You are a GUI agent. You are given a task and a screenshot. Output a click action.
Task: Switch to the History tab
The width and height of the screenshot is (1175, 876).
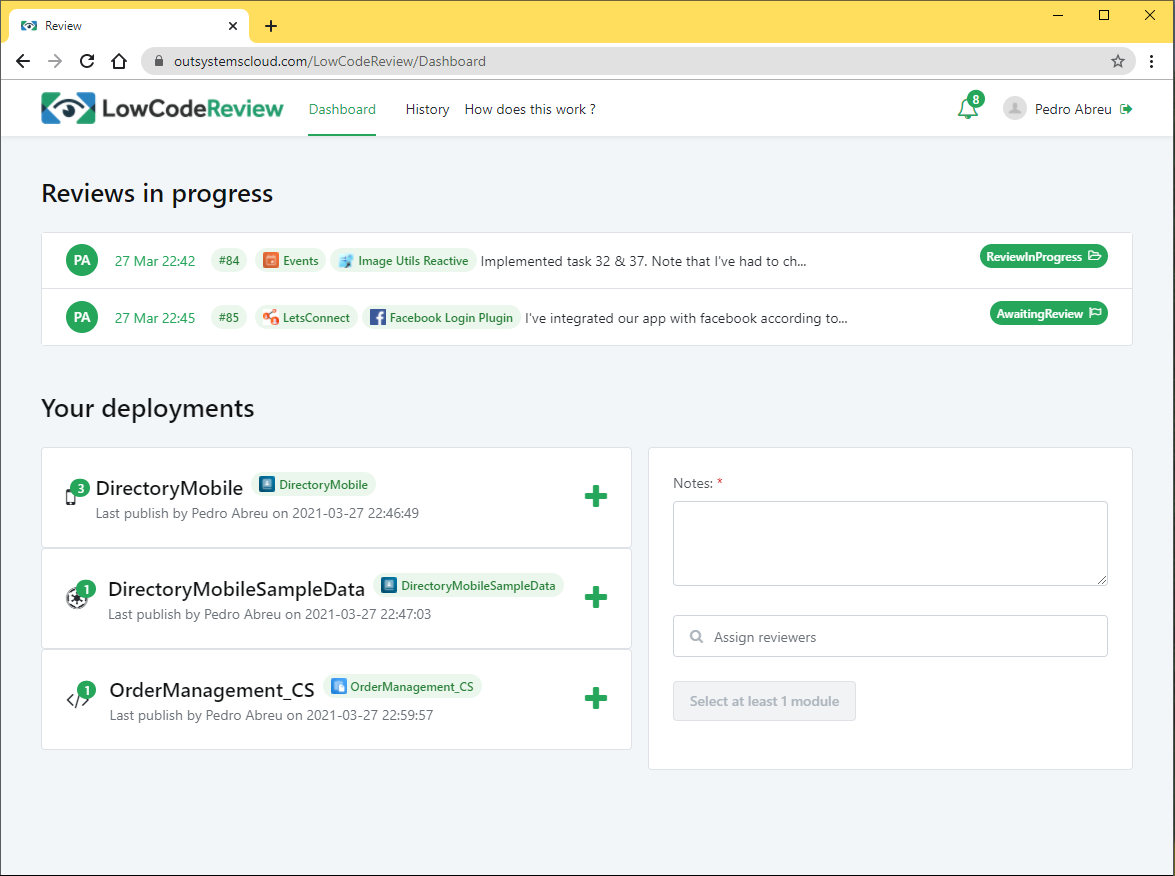tap(427, 109)
